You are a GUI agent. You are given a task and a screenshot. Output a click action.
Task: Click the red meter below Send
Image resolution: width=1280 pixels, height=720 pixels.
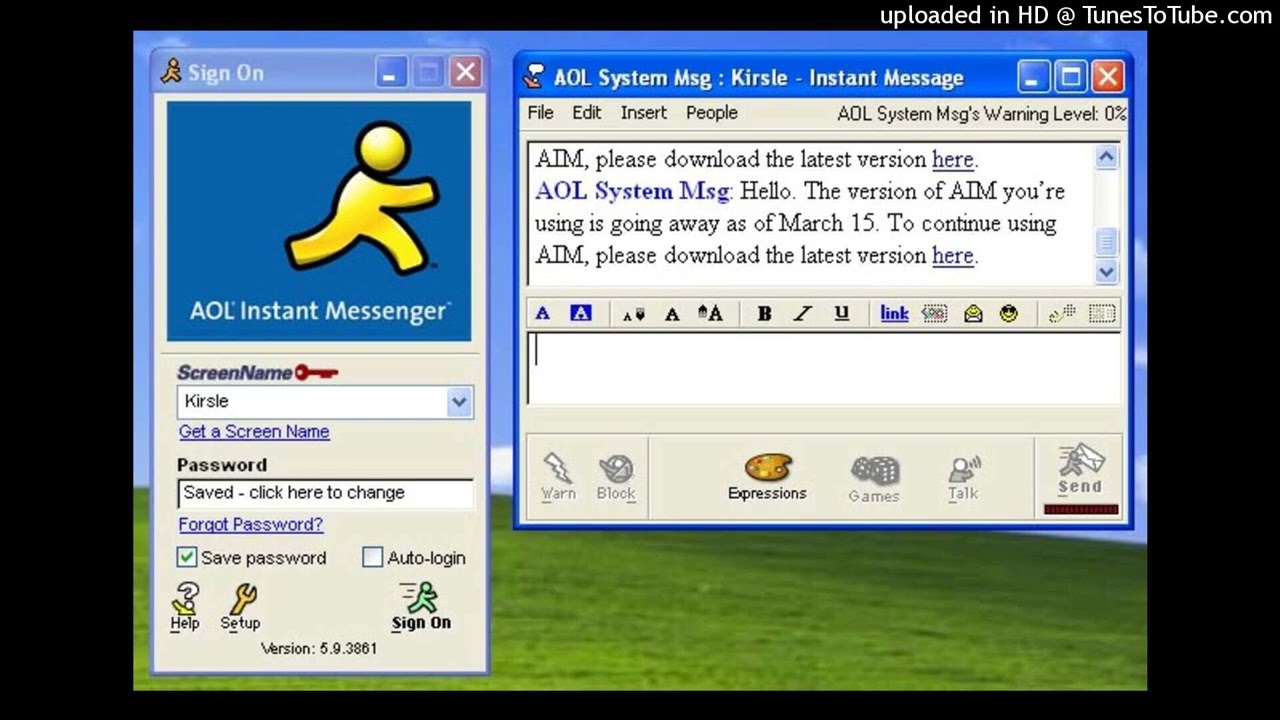pos(1080,510)
